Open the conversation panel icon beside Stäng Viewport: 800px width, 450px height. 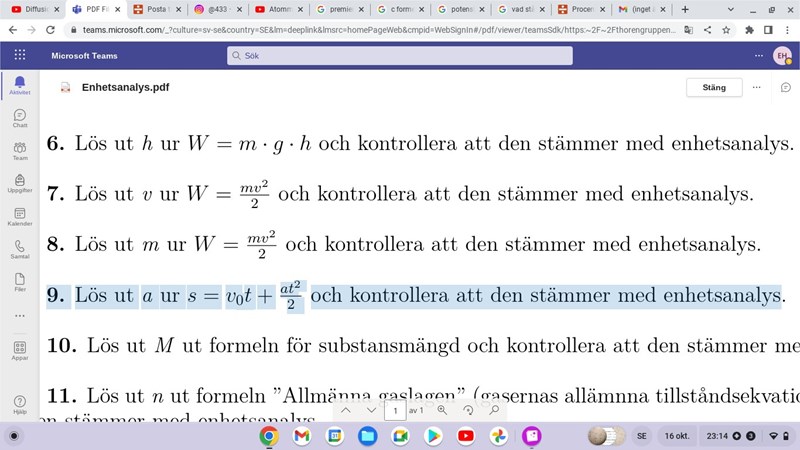[786, 87]
